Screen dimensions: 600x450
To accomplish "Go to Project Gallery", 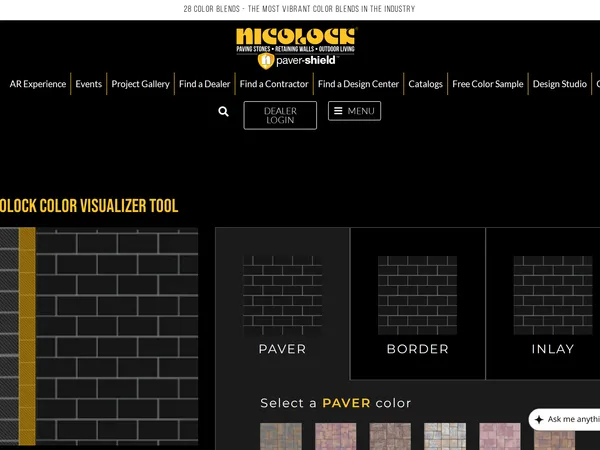I will pos(140,84).
